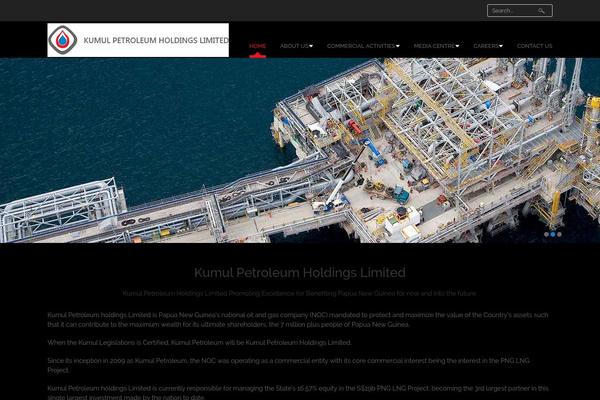
Task: Open the HOME menu item
Action: point(258,46)
